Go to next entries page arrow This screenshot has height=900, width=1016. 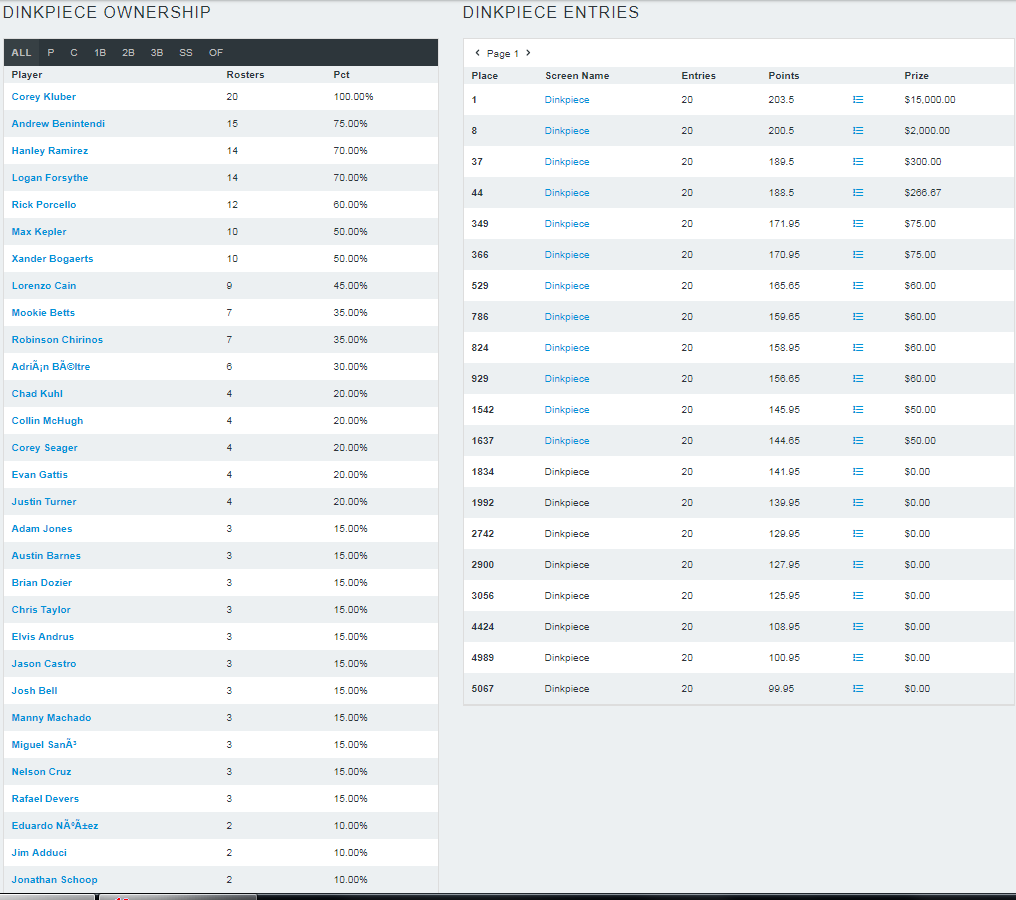[528, 53]
